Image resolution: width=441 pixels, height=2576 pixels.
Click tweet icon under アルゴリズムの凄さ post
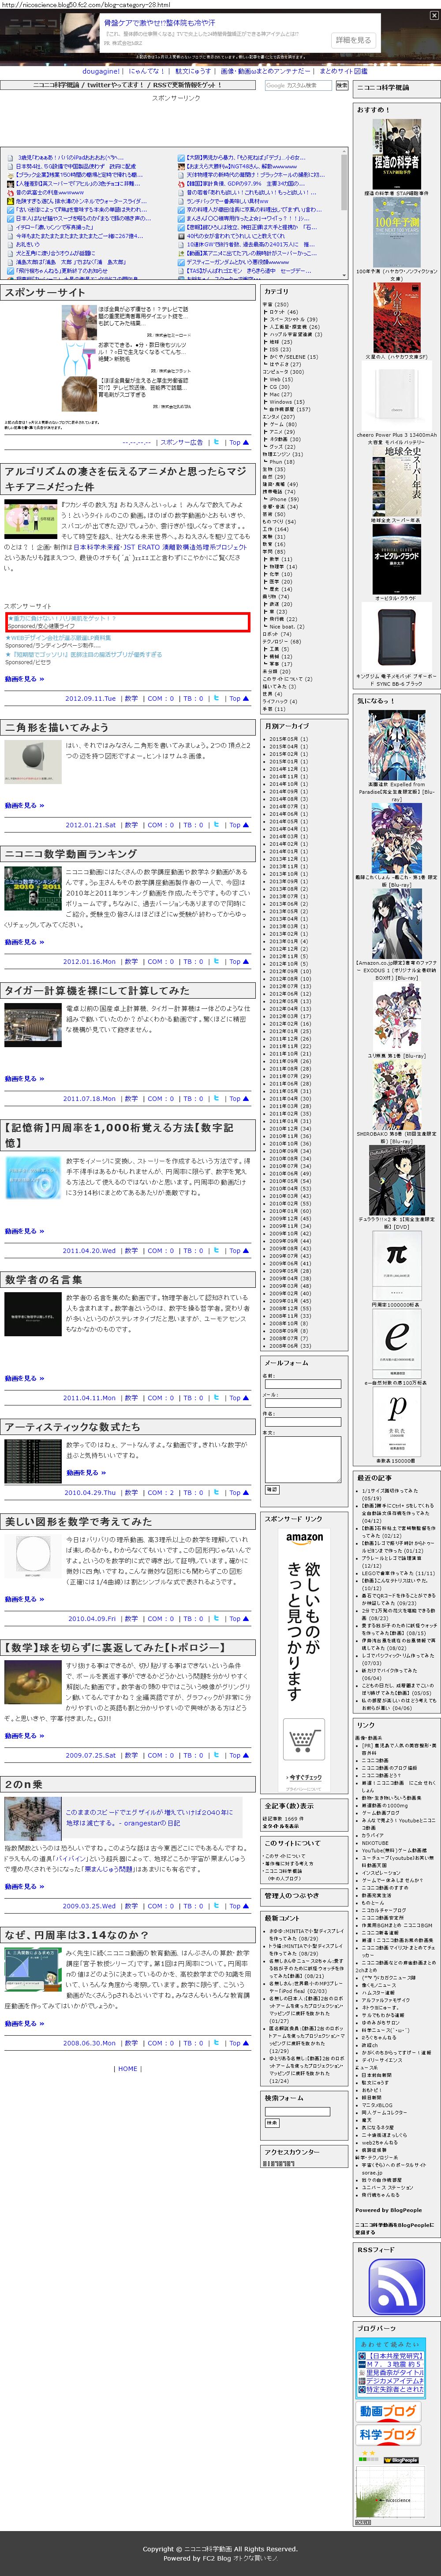[x=216, y=698]
